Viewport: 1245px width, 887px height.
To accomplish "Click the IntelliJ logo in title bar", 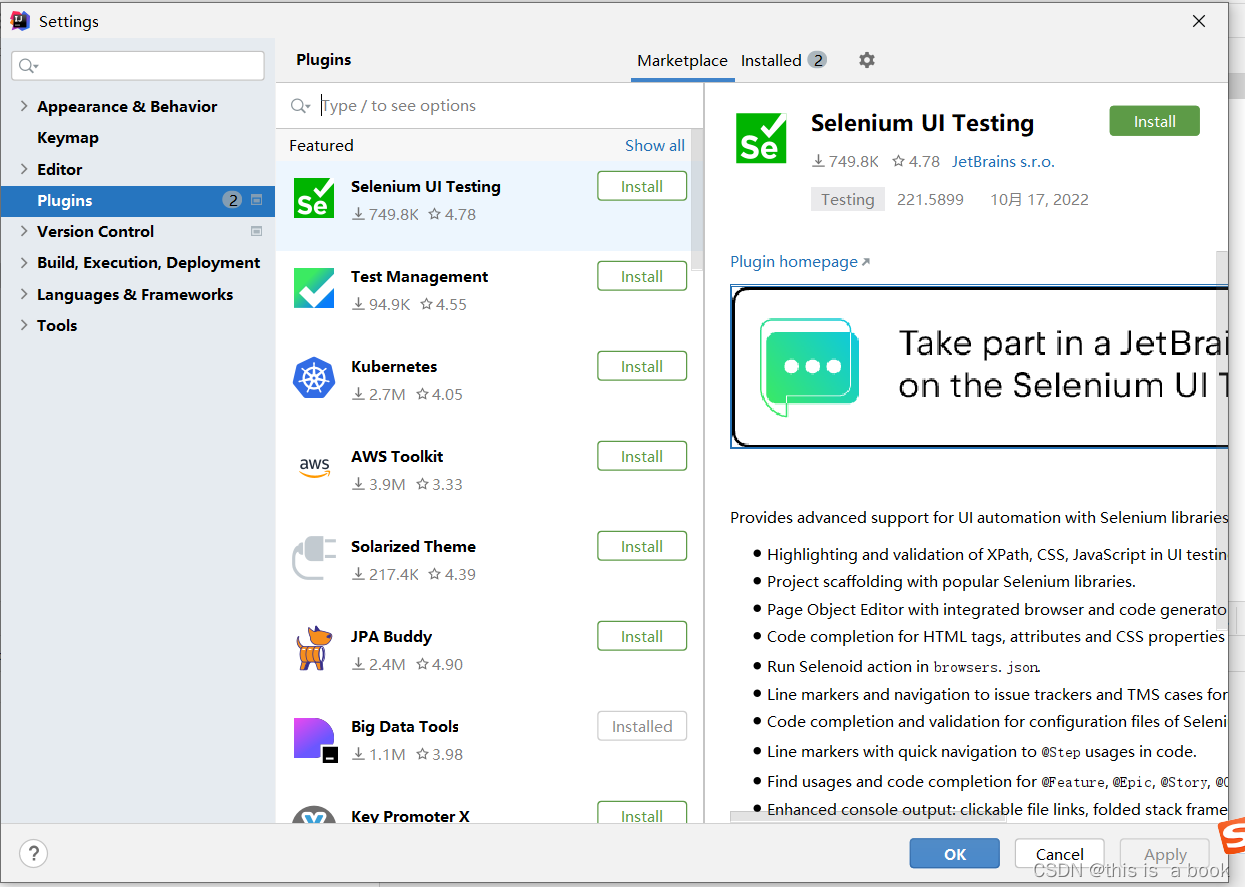I will point(20,21).
